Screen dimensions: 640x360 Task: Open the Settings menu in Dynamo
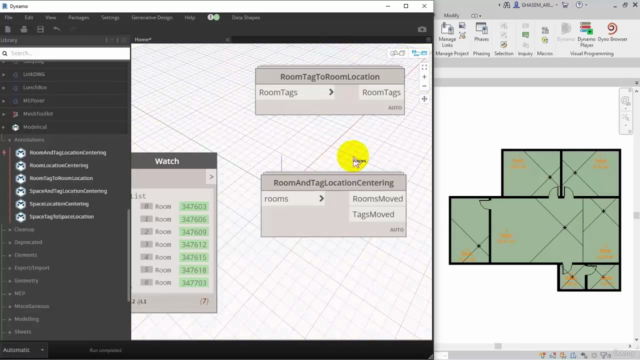pyautogui.click(x=110, y=18)
